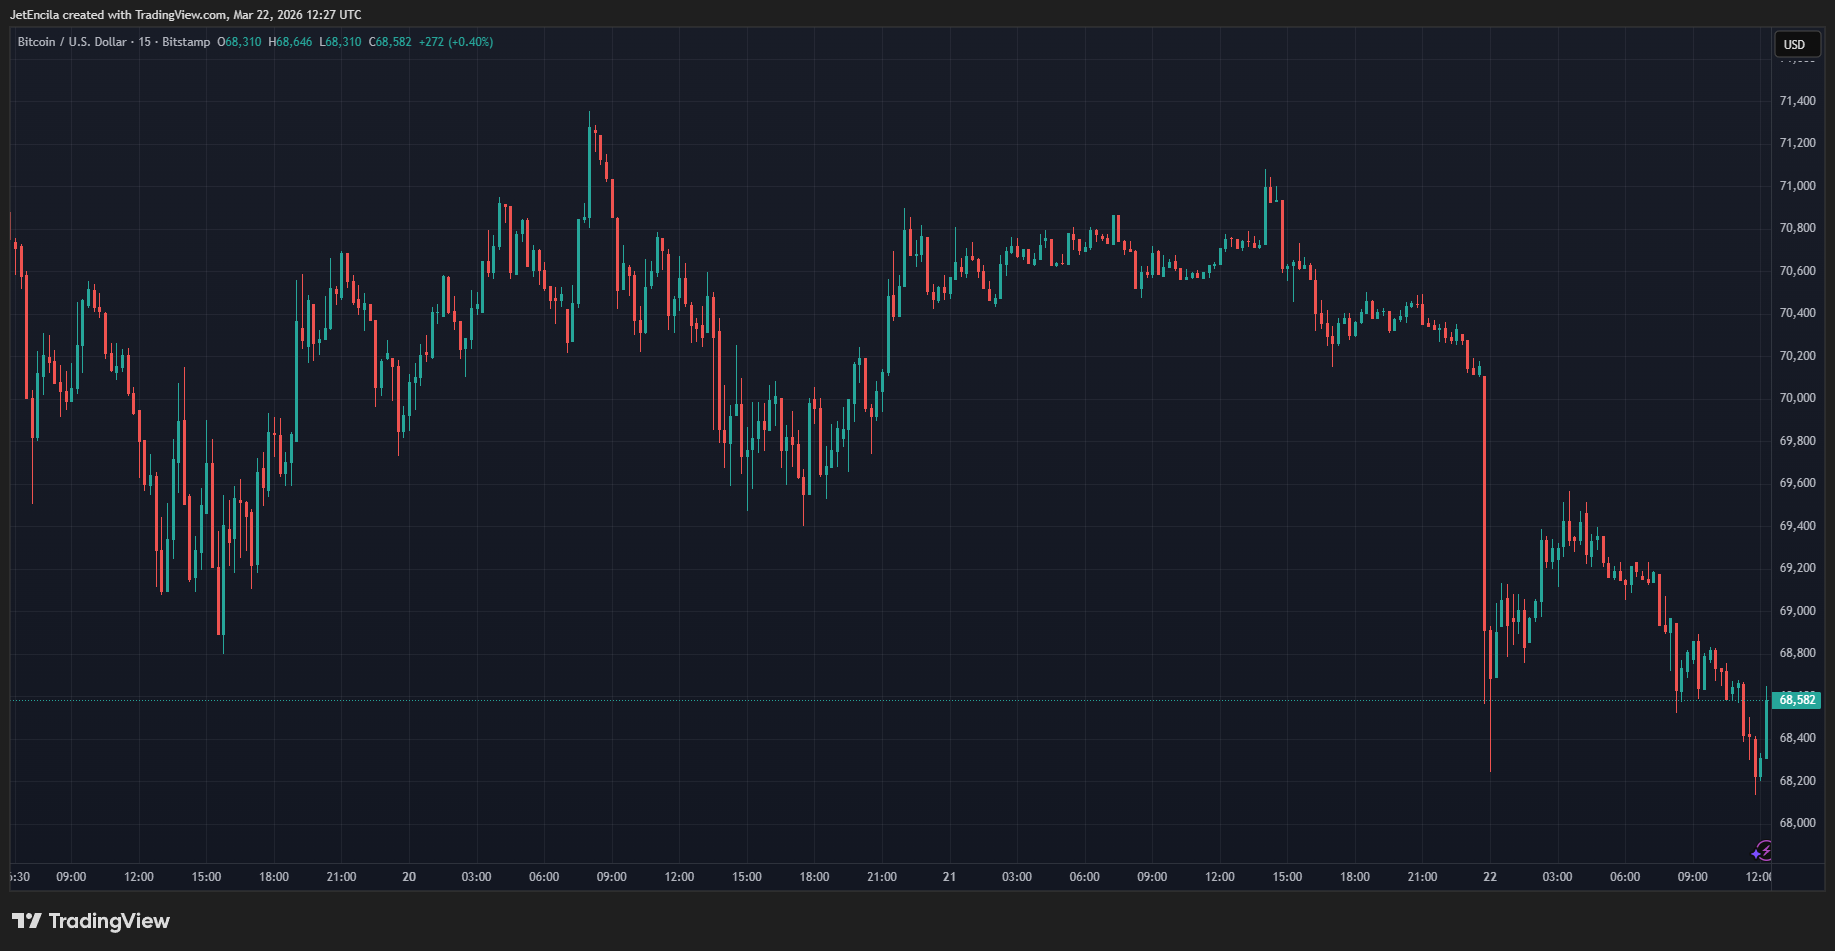Click the current price tag 68,582
1835x951 pixels.
coord(1797,700)
